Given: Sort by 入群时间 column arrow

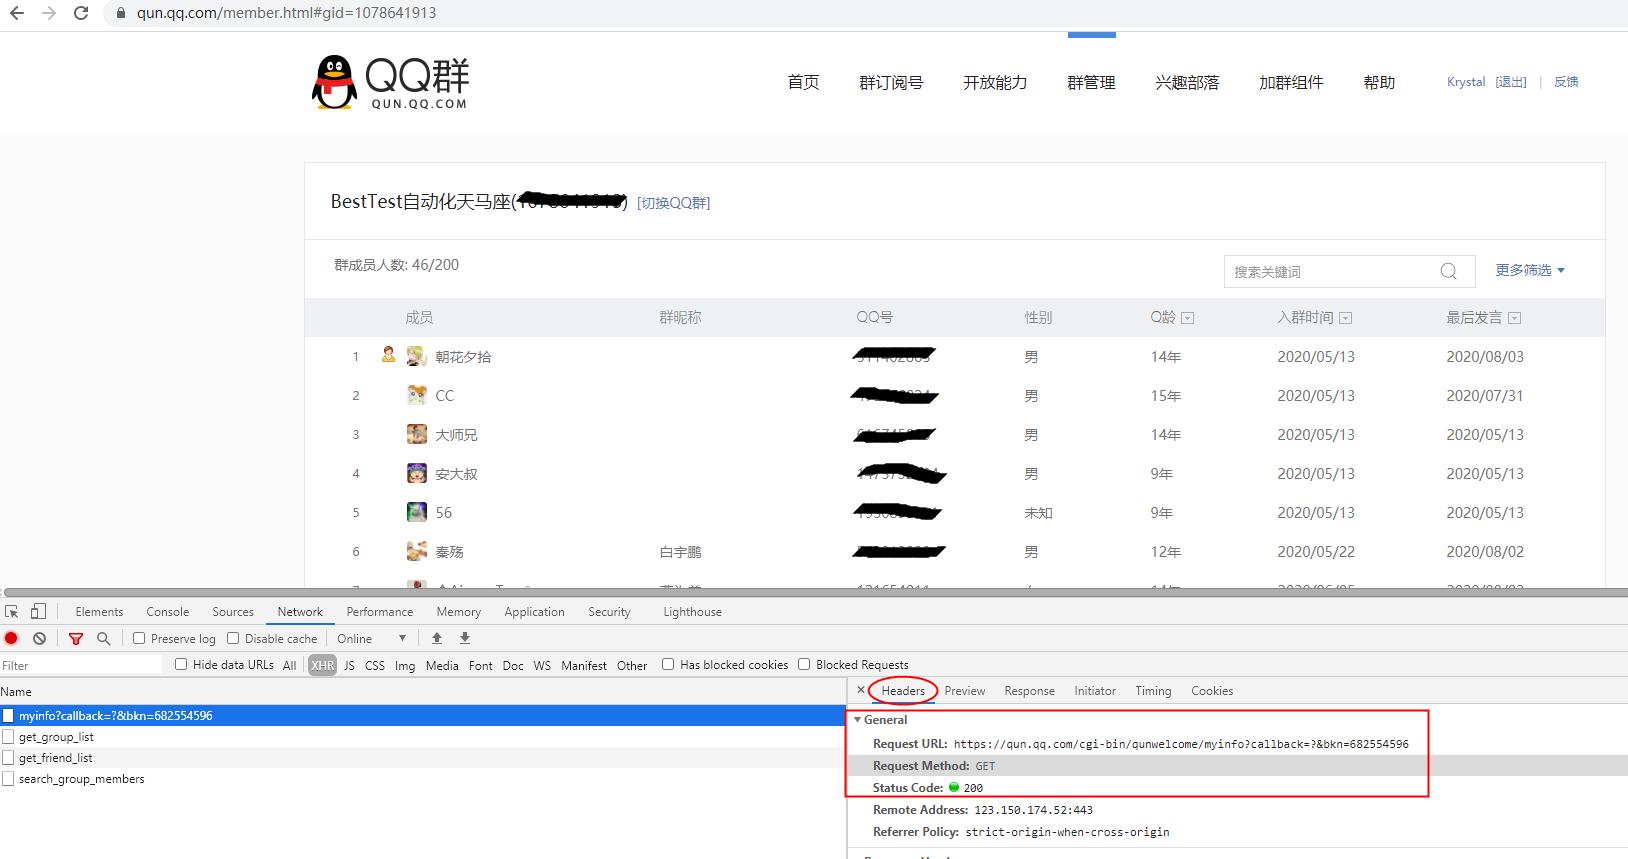Looking at the screenshot, I should pos(1346,318).
